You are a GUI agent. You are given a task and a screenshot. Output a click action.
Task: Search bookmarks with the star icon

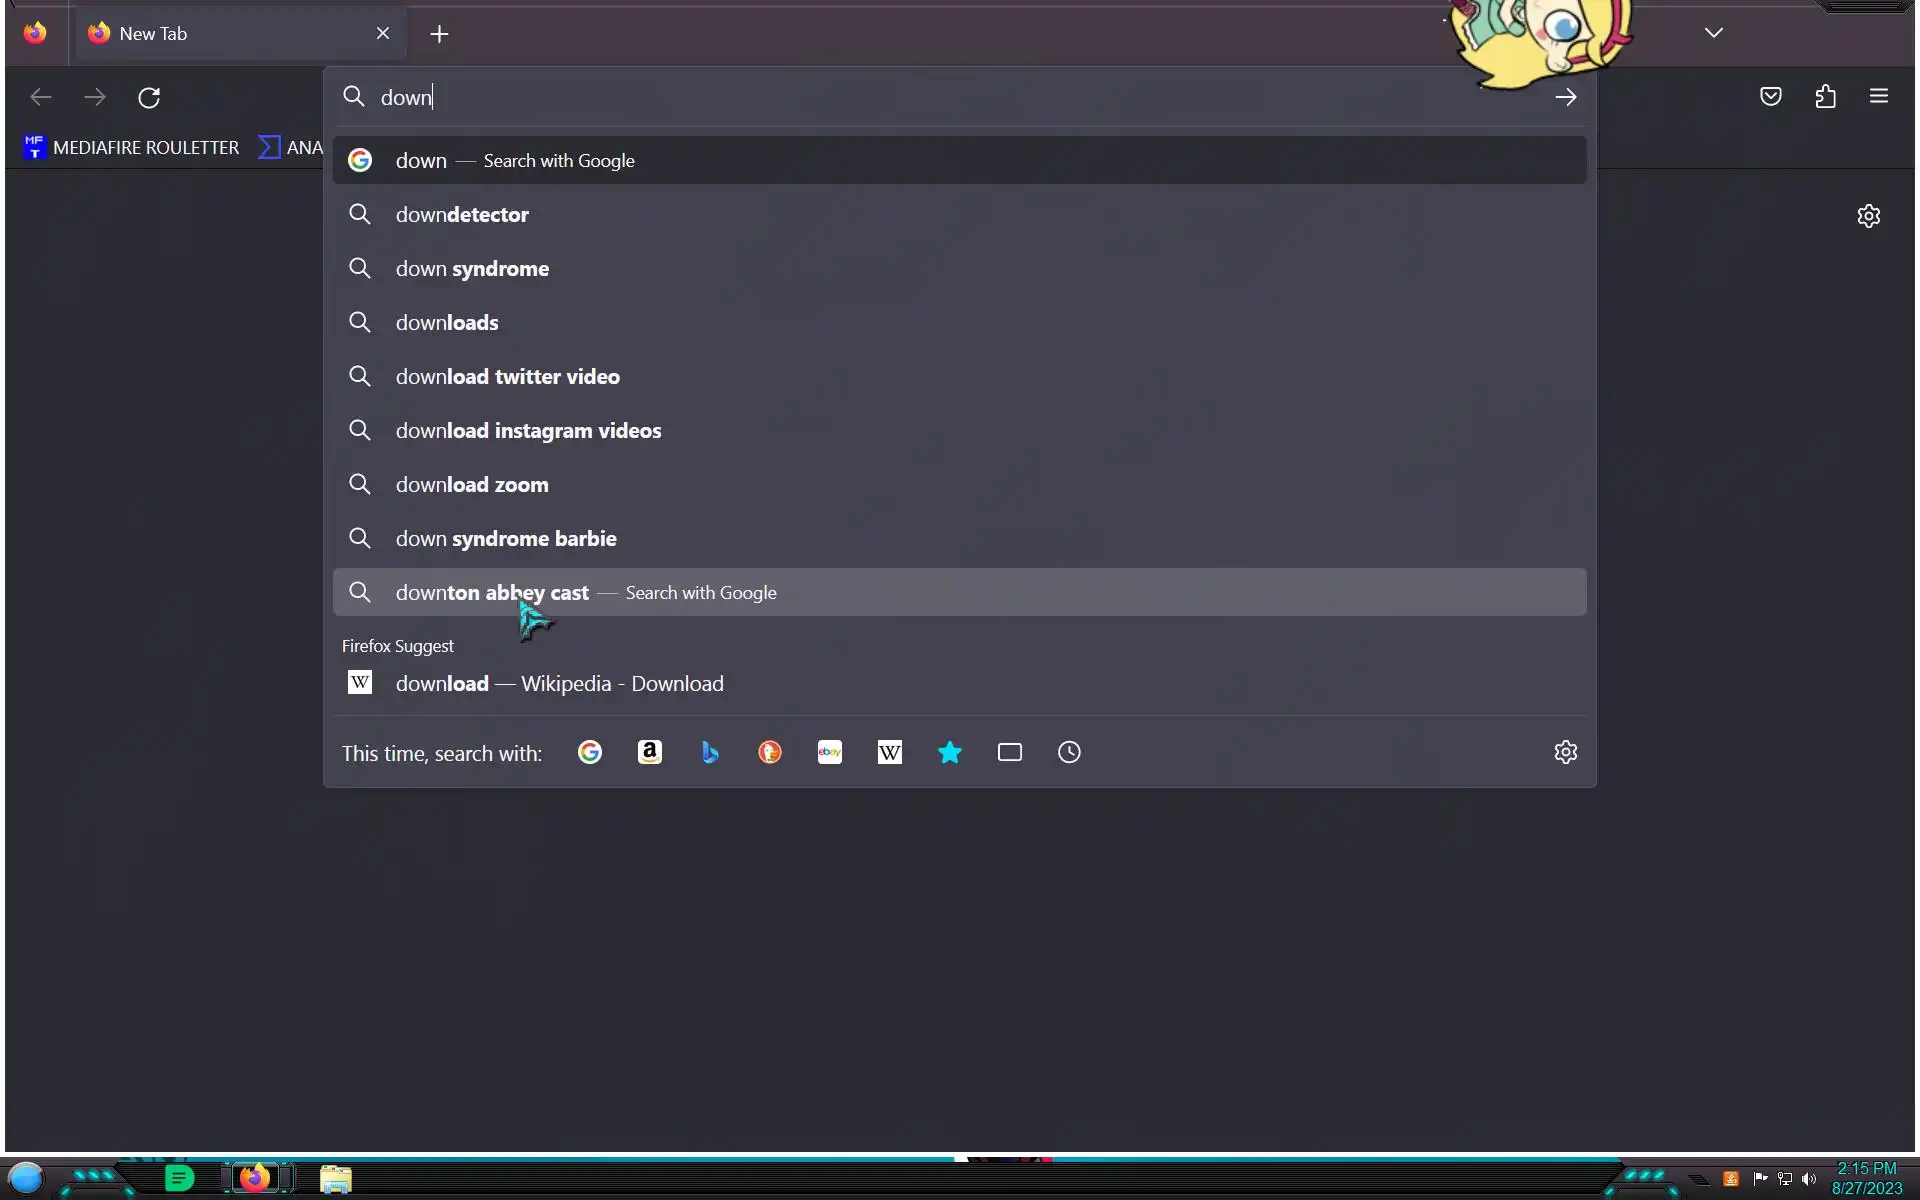point(950,752)
